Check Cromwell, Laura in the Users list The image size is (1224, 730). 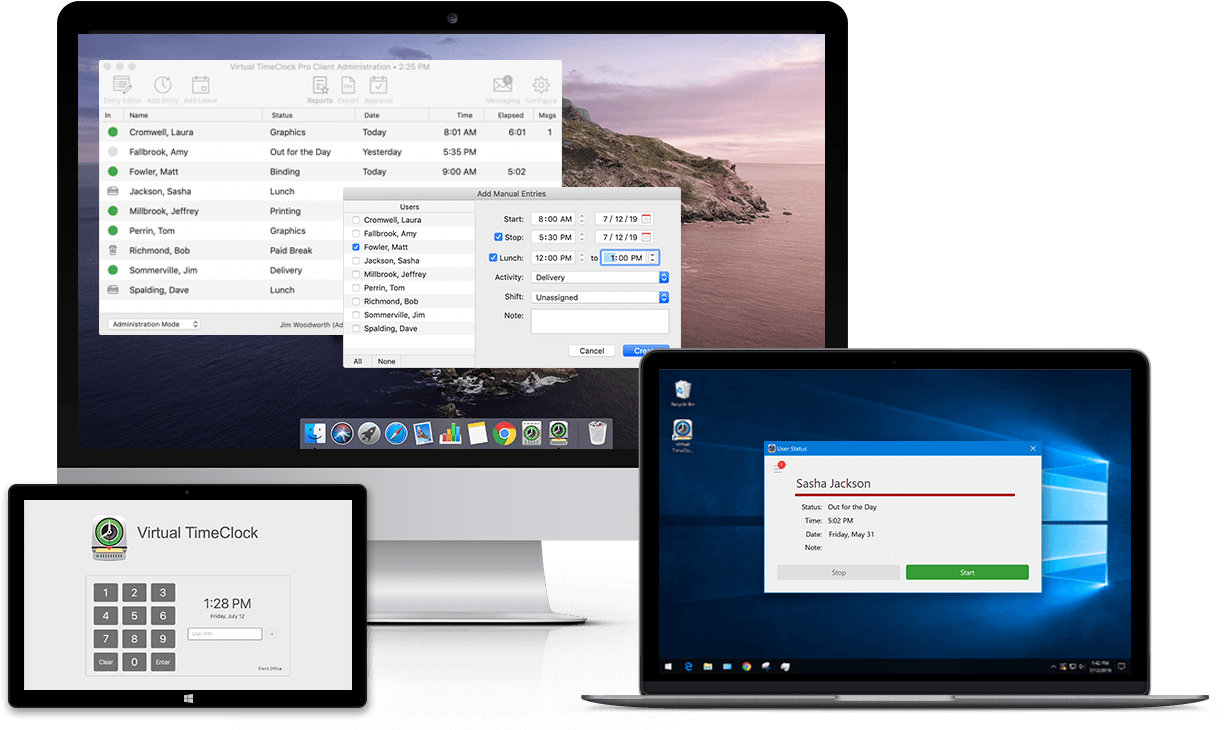pos(357,220)
